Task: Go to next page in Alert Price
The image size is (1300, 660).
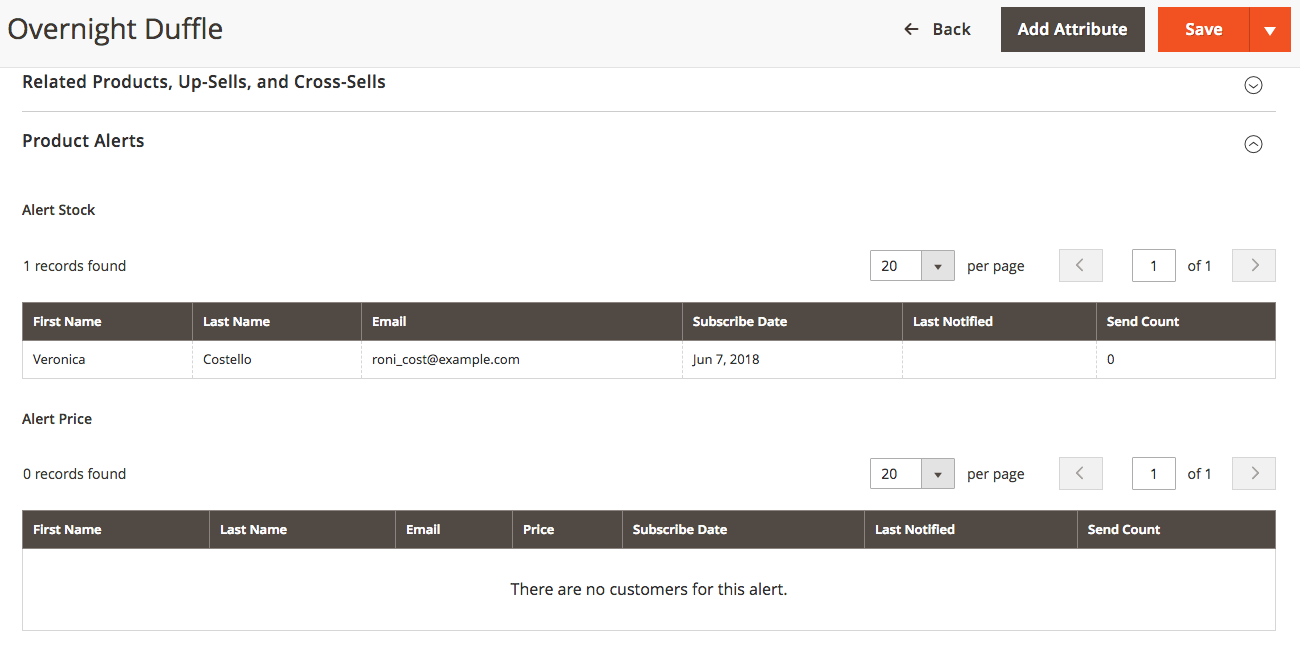Action: [1254, 474]
